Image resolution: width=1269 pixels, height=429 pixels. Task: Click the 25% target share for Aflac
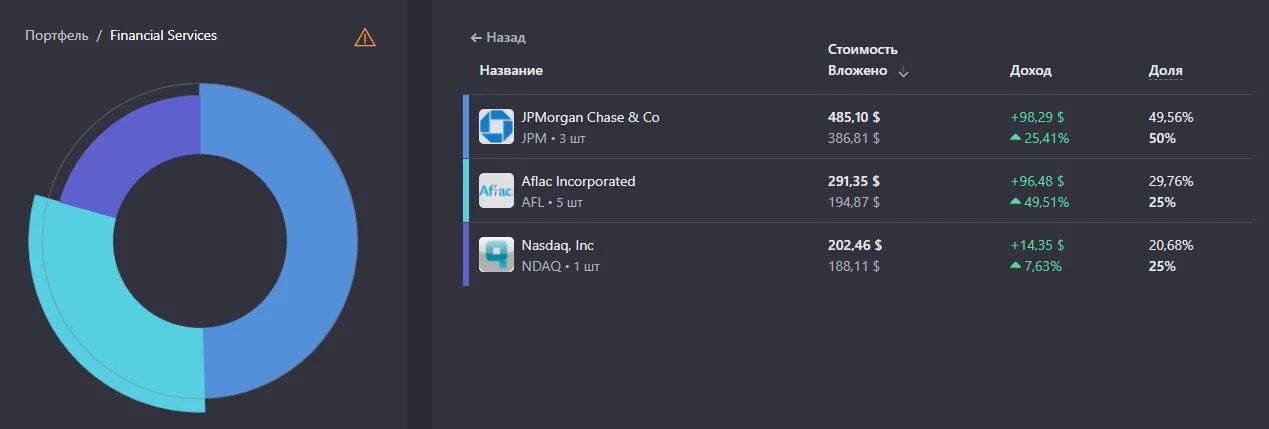tap(1162, 202)
